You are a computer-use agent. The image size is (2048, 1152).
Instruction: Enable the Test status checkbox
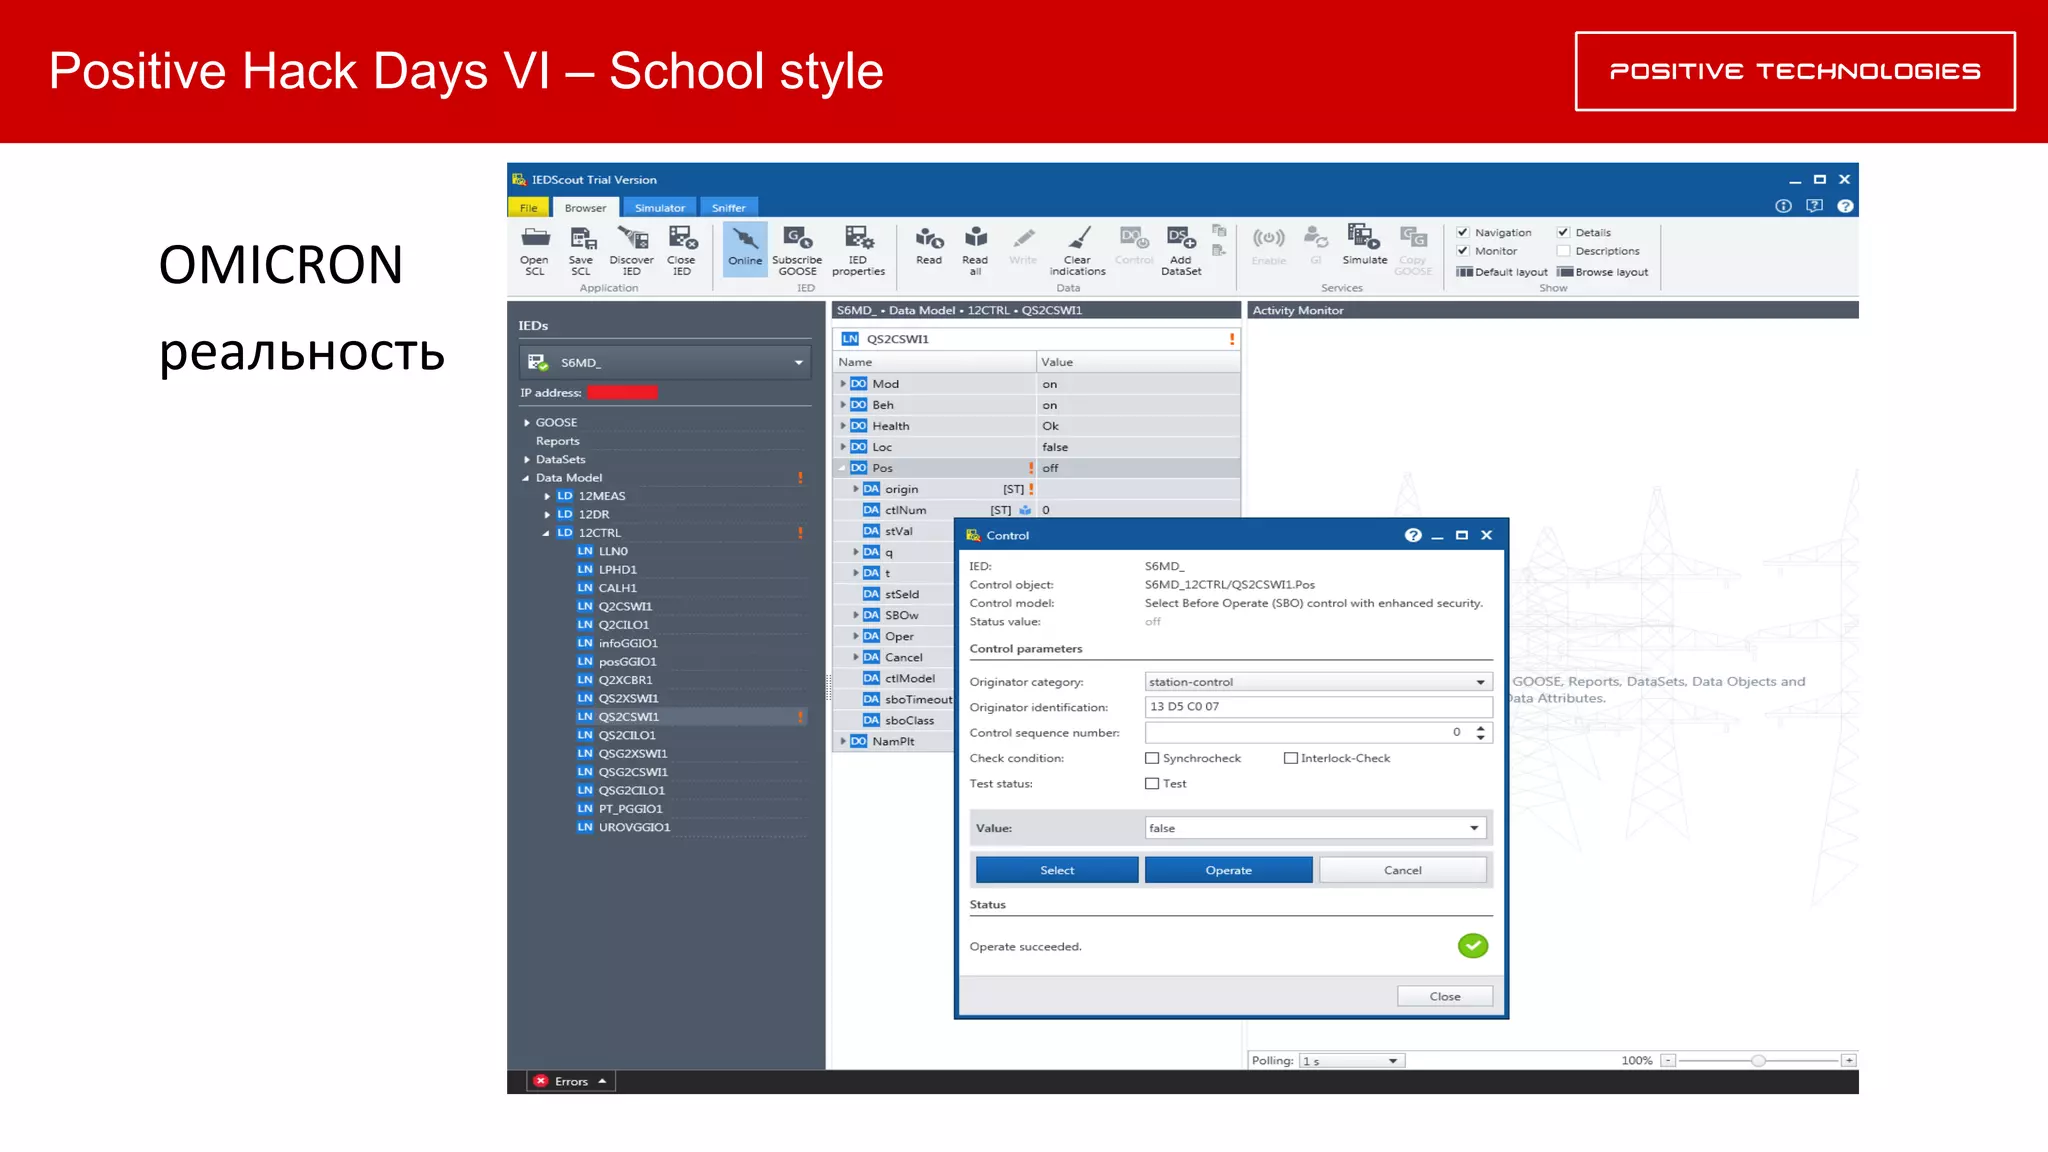coord(1152,784)
